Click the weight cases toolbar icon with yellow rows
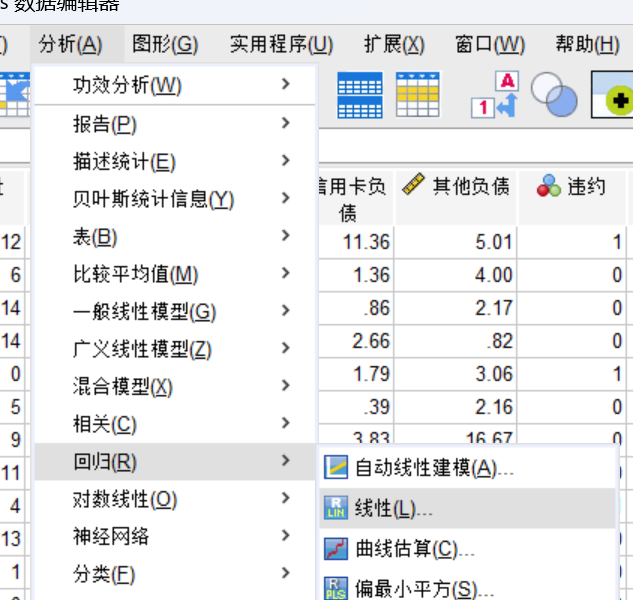This screenshot has height=600, width=633. click(417, 95)
